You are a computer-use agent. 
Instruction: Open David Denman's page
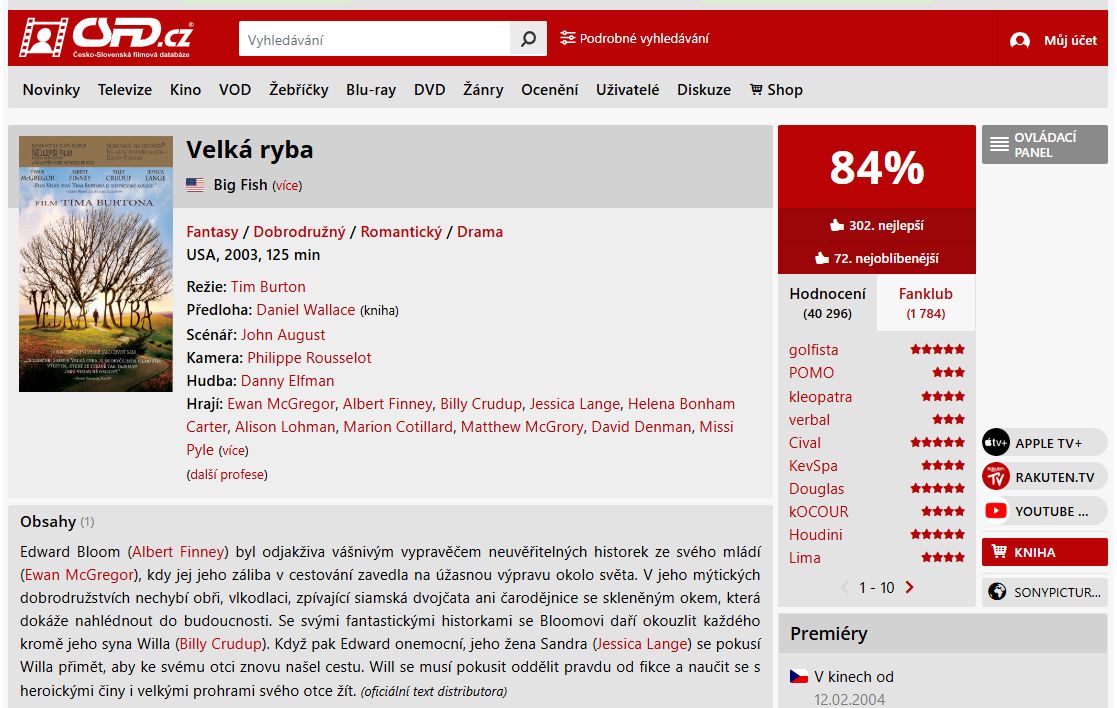click(641, 427)
